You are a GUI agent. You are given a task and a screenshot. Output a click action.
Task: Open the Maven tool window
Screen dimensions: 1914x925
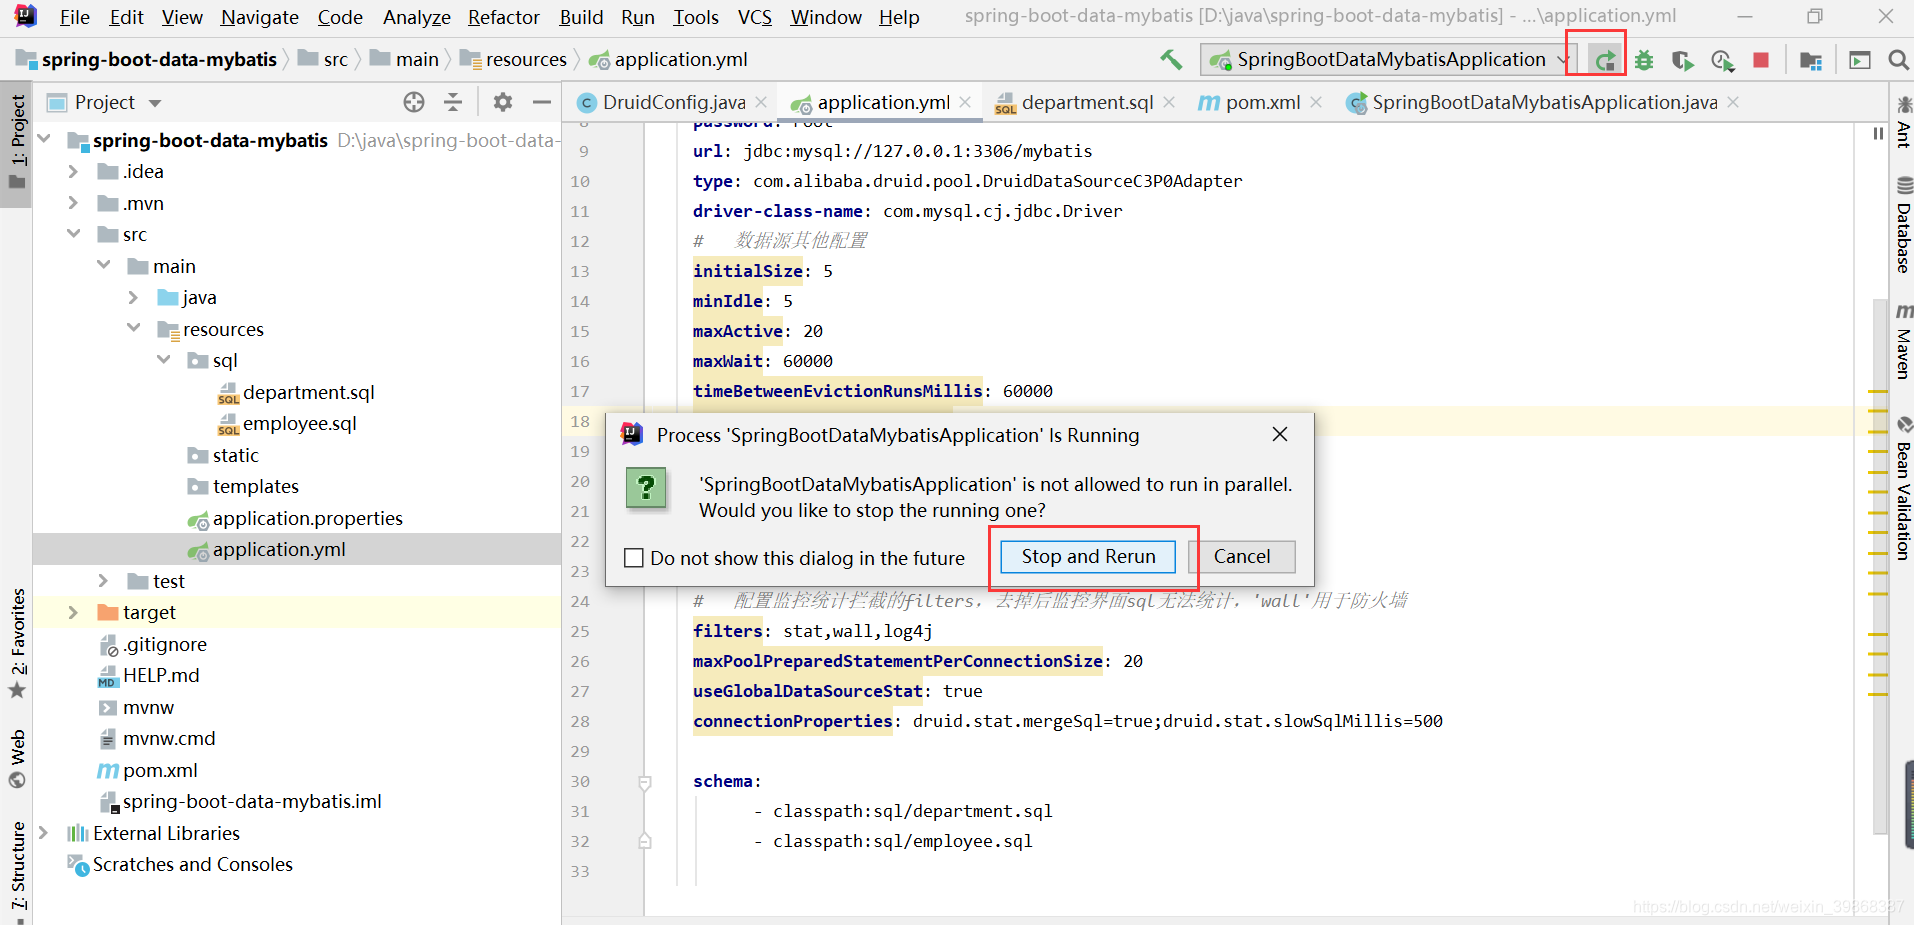(x=1903, y=341)
